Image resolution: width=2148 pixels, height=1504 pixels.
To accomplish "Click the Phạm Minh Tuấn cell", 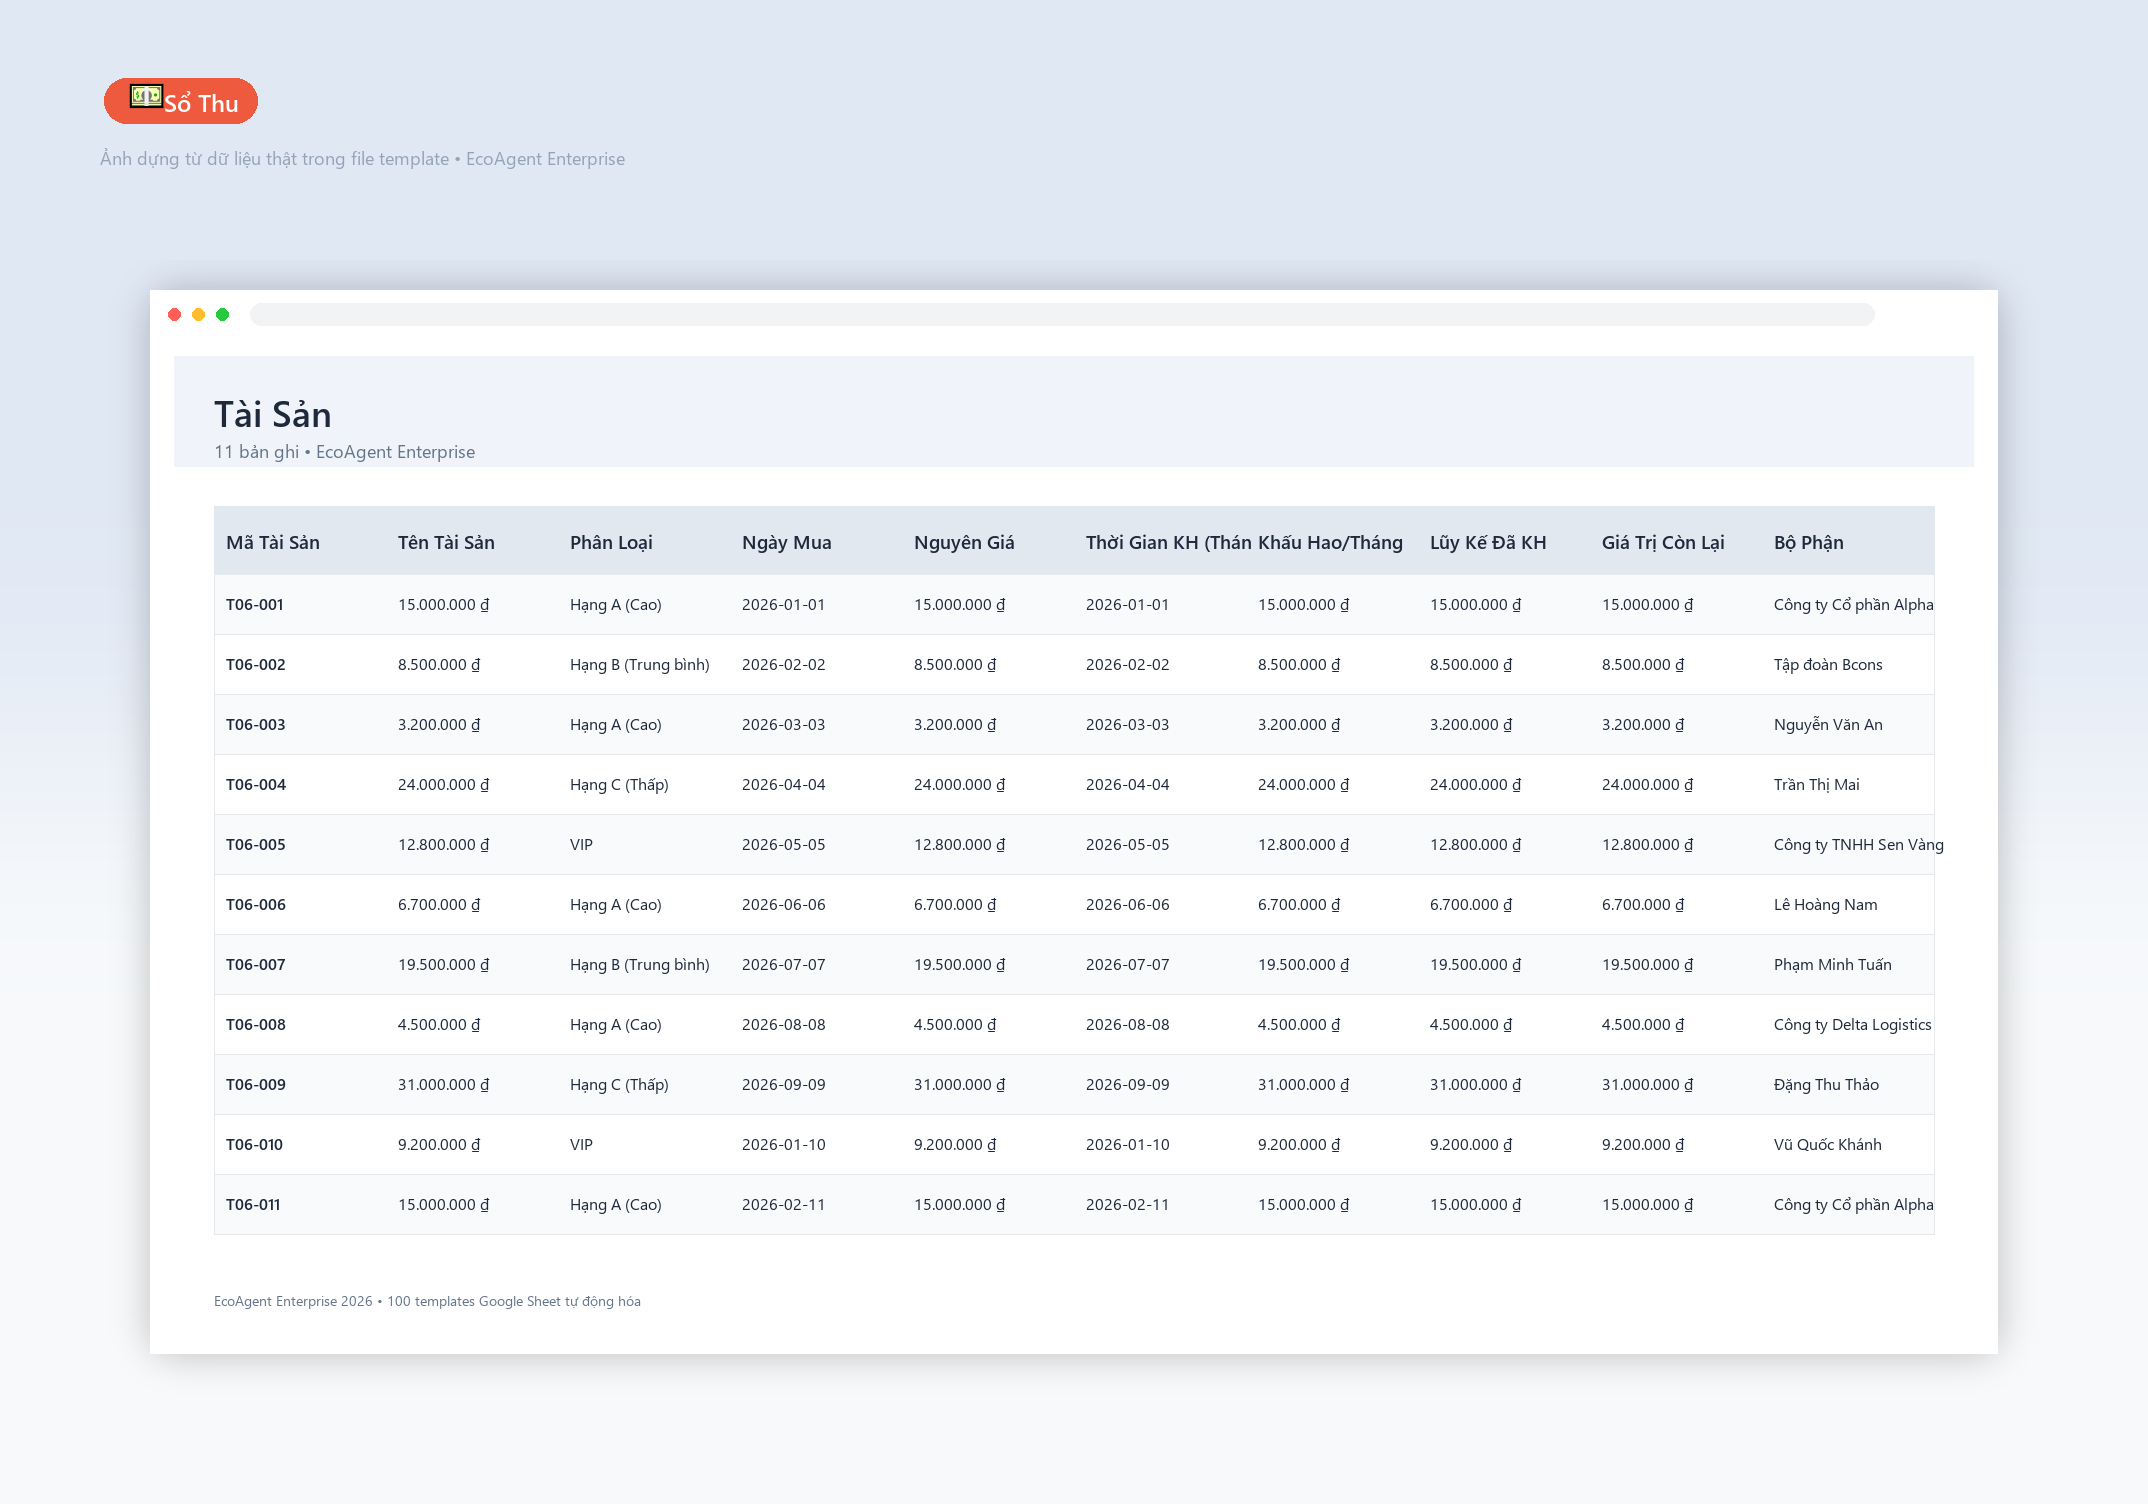I will (x=1833, y=965).
